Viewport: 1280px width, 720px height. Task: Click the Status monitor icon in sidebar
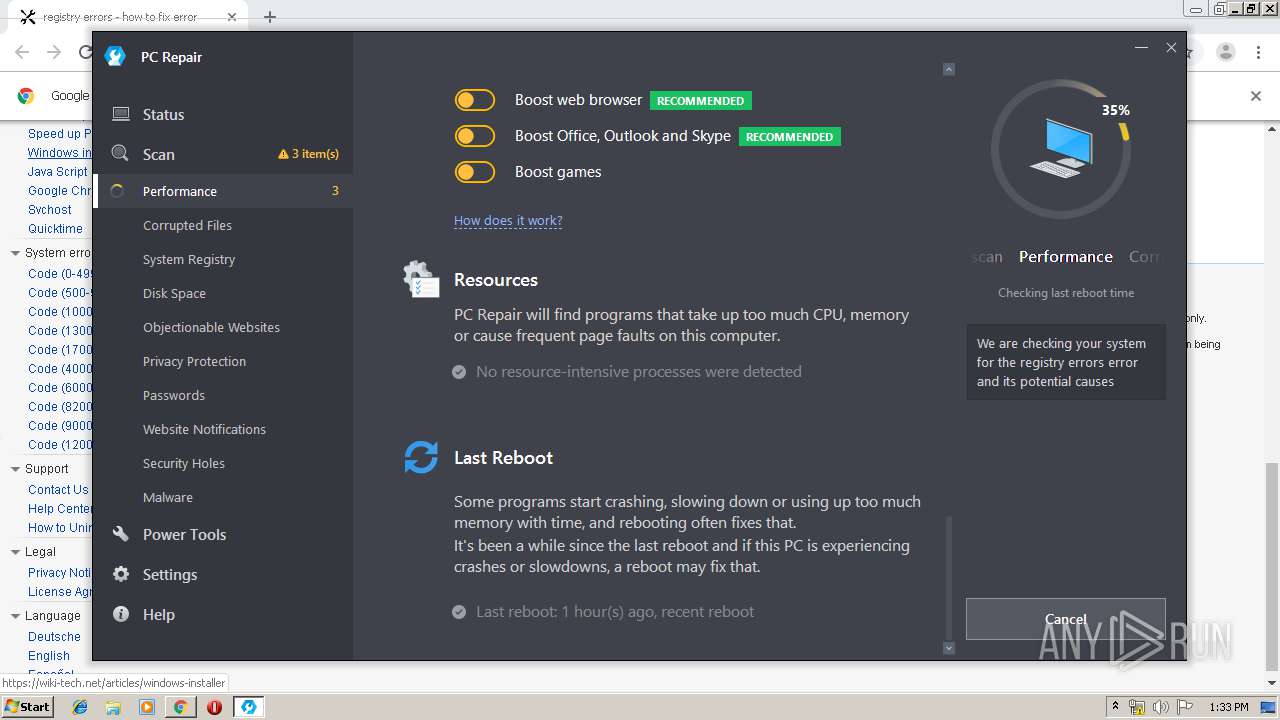coord(121,114)
